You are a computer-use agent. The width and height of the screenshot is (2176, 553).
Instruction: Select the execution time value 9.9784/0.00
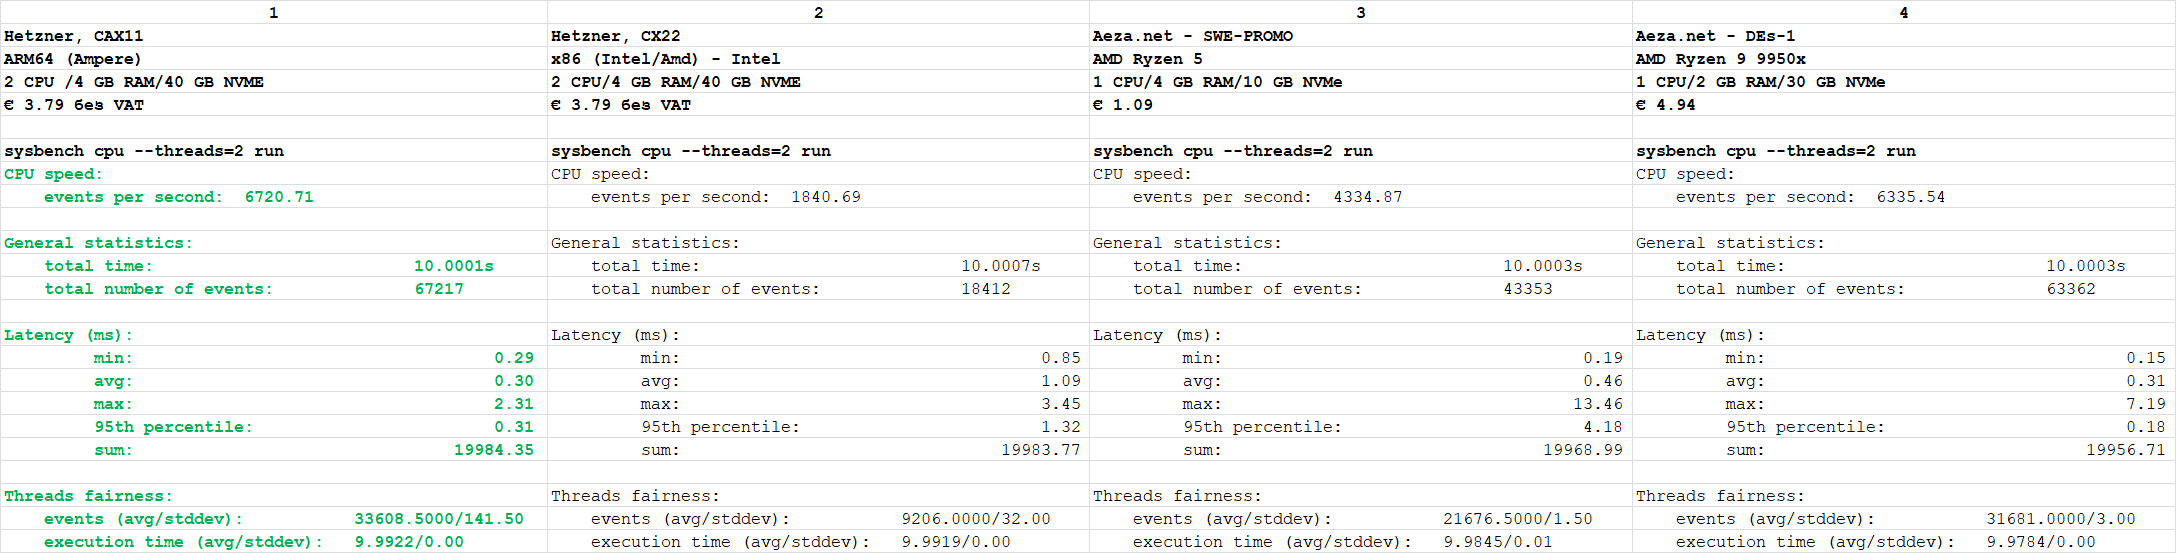pos(2040,542)
